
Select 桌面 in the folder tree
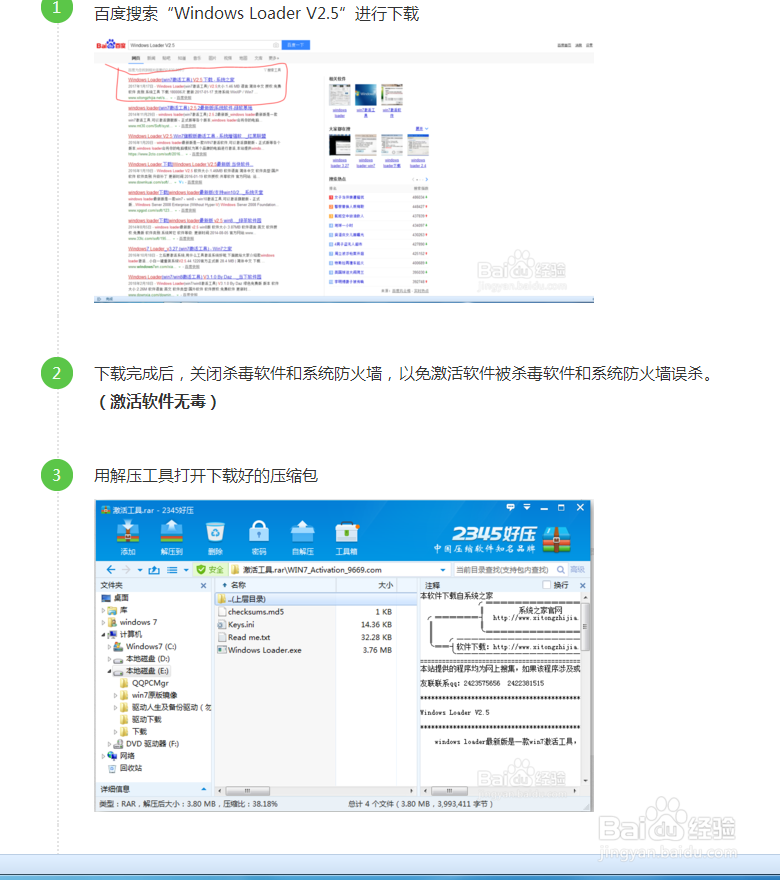(x=115, y=598)
